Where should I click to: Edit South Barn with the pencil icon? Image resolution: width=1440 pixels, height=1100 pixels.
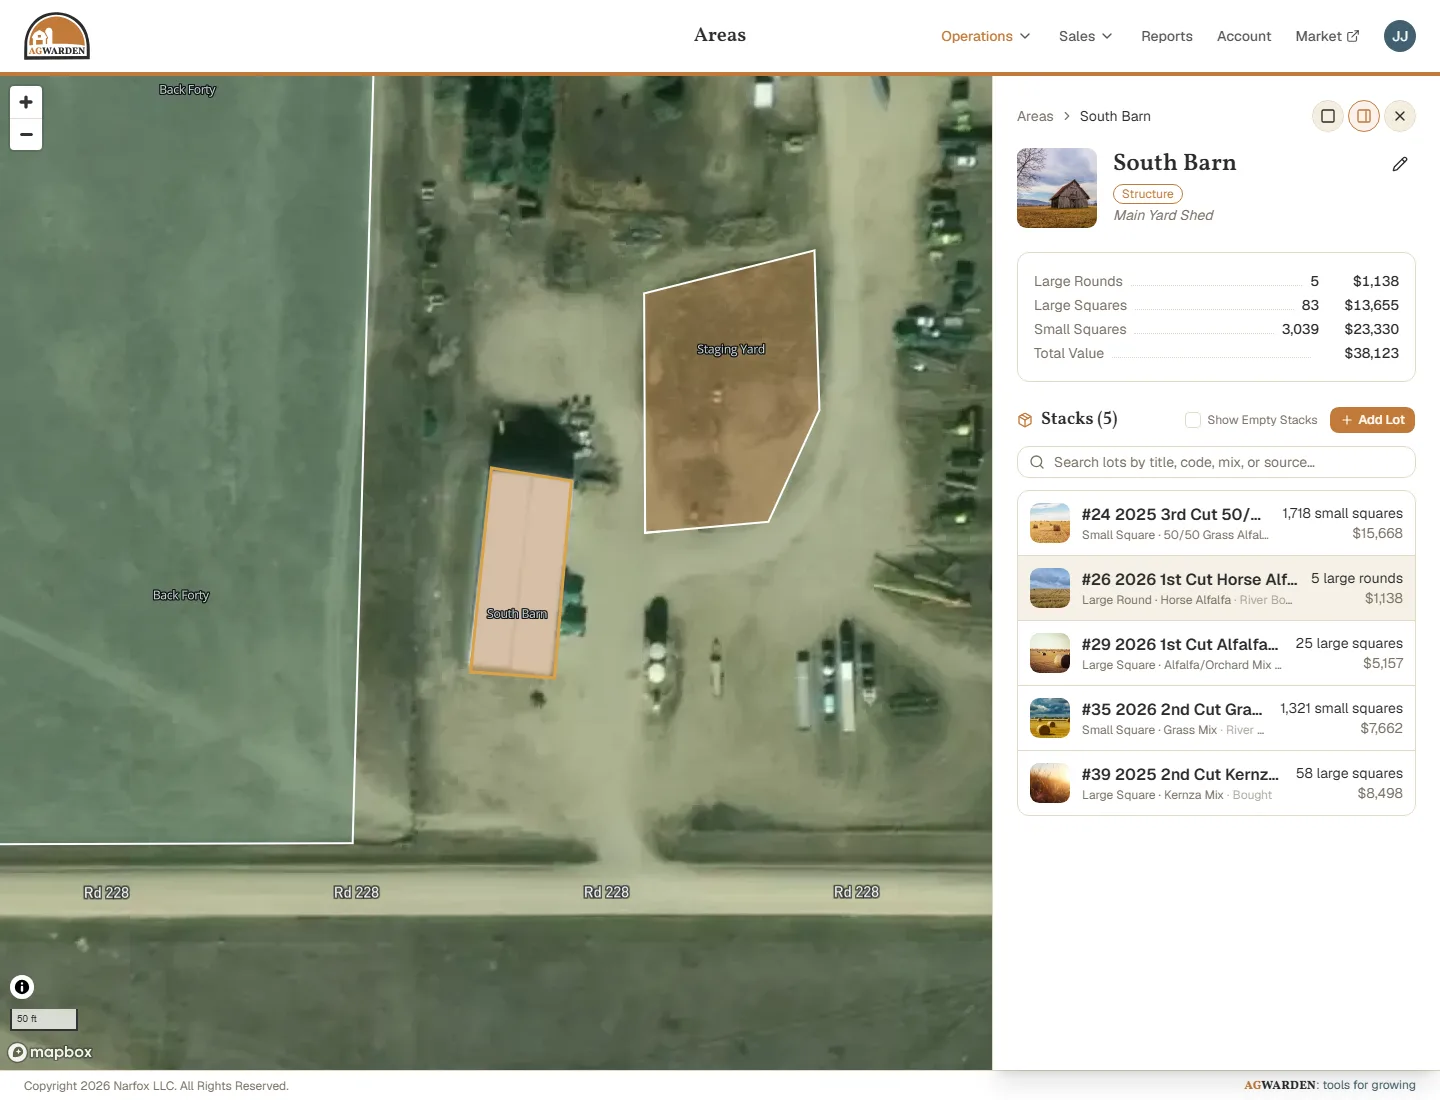click(x=1400, y=164)
